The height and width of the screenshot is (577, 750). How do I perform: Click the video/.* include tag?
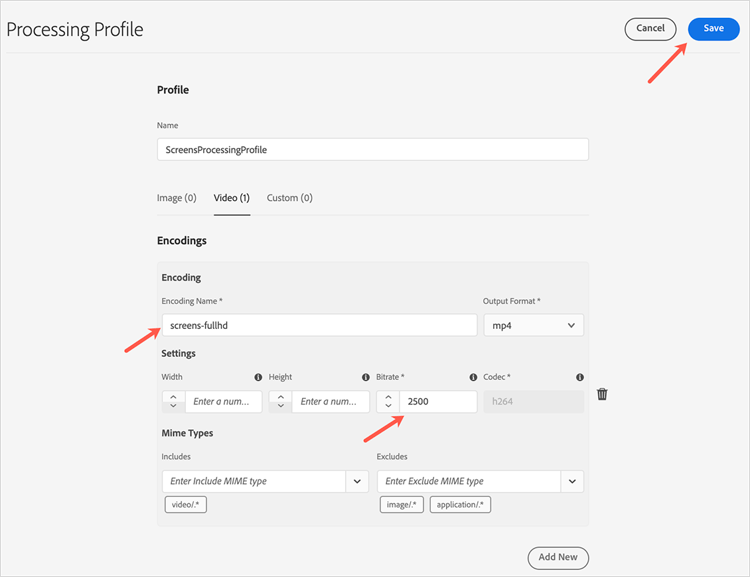click(x=186, y=505)
